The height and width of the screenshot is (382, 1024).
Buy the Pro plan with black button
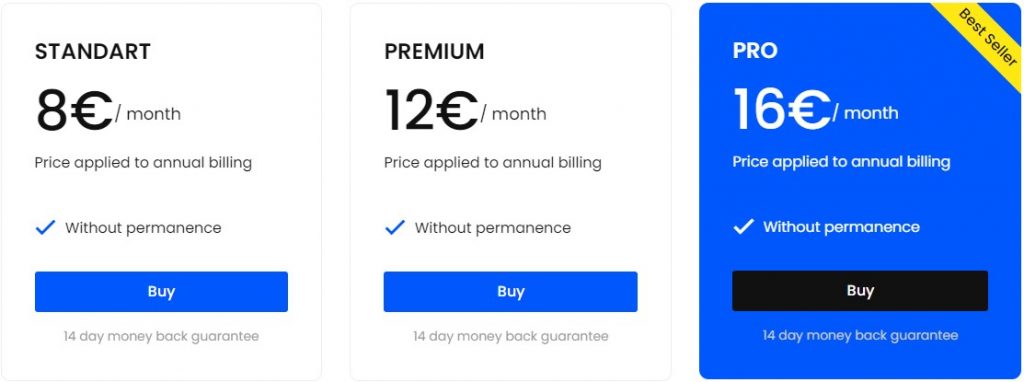point(859,291)
